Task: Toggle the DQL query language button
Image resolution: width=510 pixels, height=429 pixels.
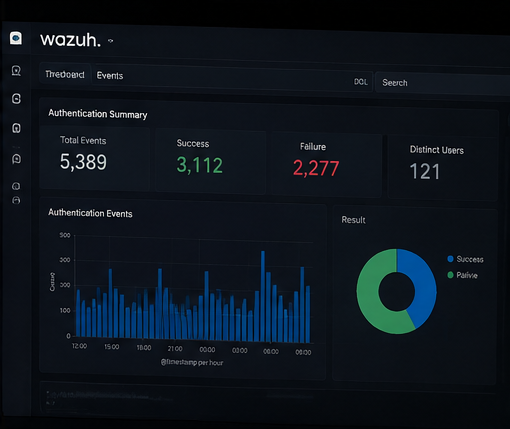Action: click(361, 82)
